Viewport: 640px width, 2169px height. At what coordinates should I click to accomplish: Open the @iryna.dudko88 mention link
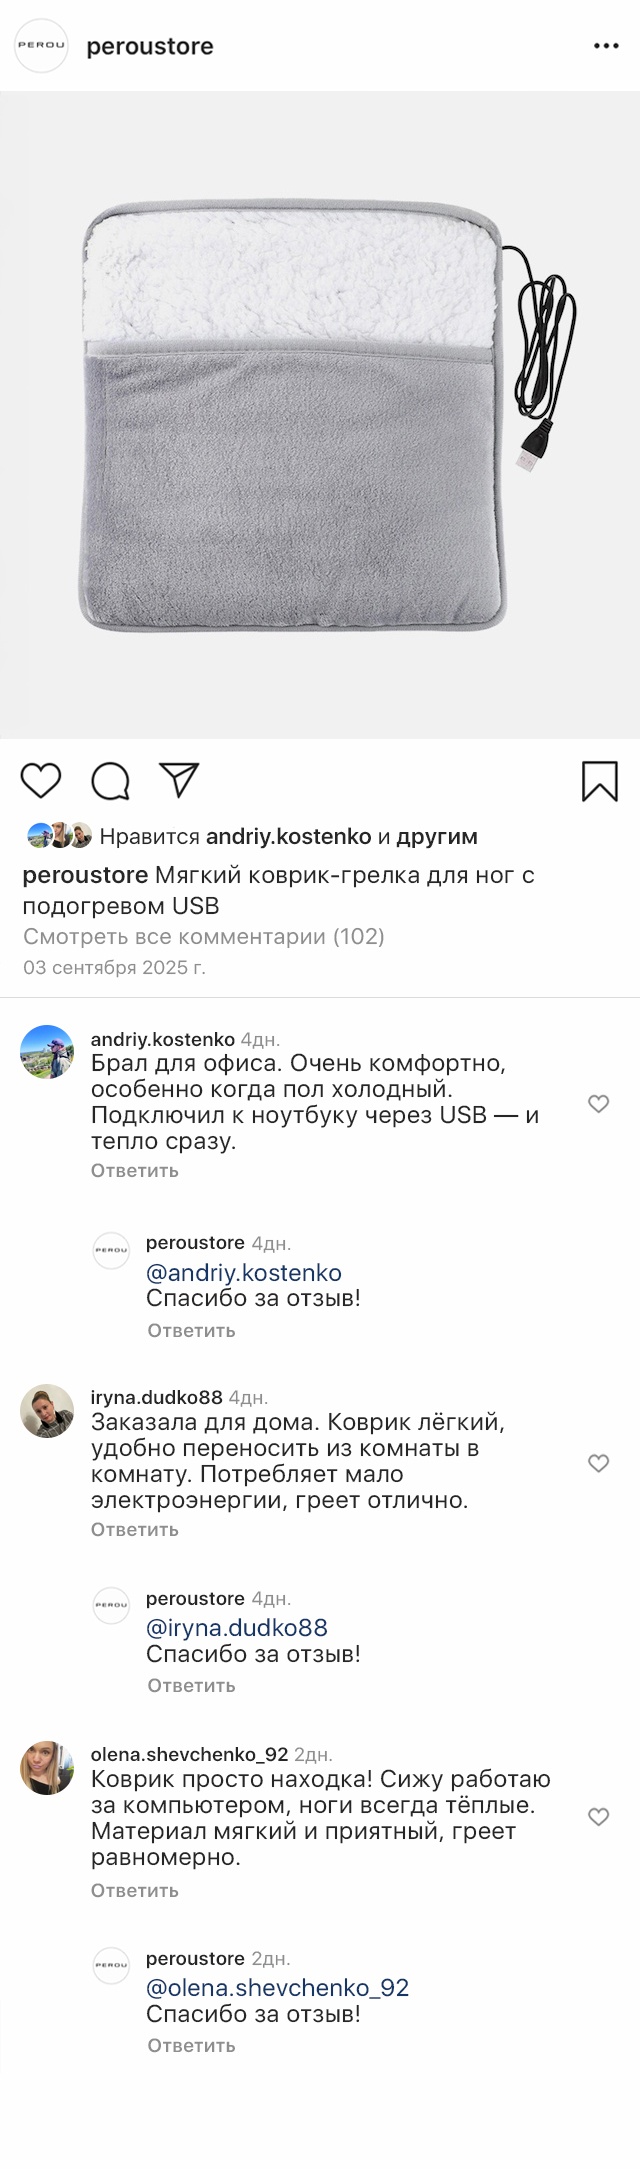point(237,1627)
